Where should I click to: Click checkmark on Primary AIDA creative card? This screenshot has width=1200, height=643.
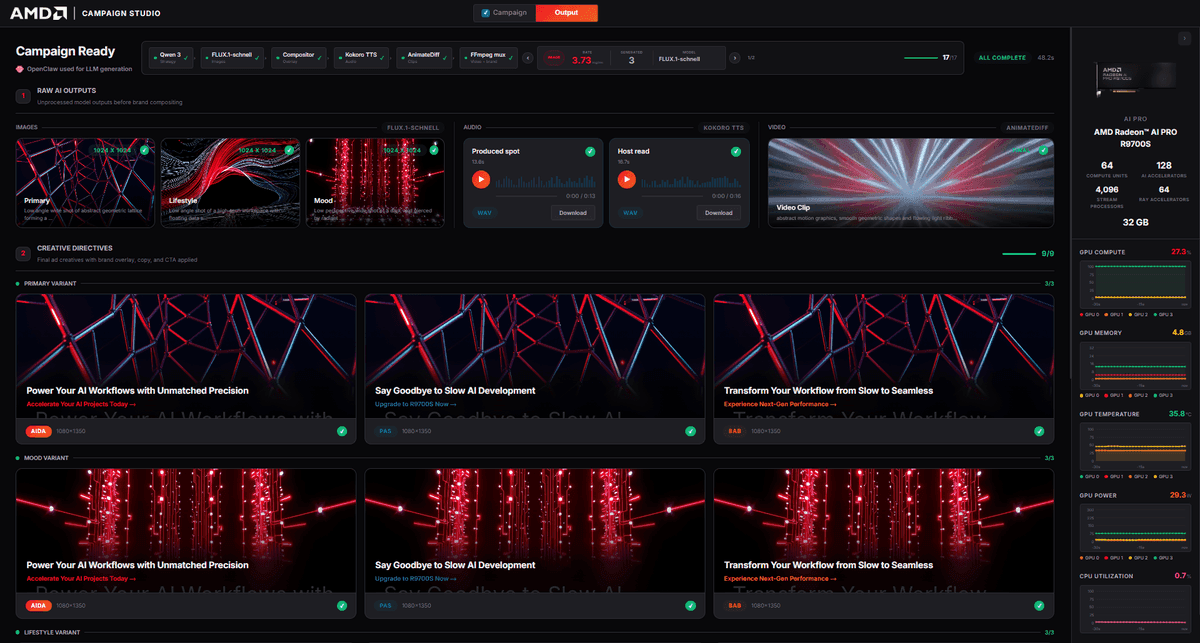(x=341, y=431)
